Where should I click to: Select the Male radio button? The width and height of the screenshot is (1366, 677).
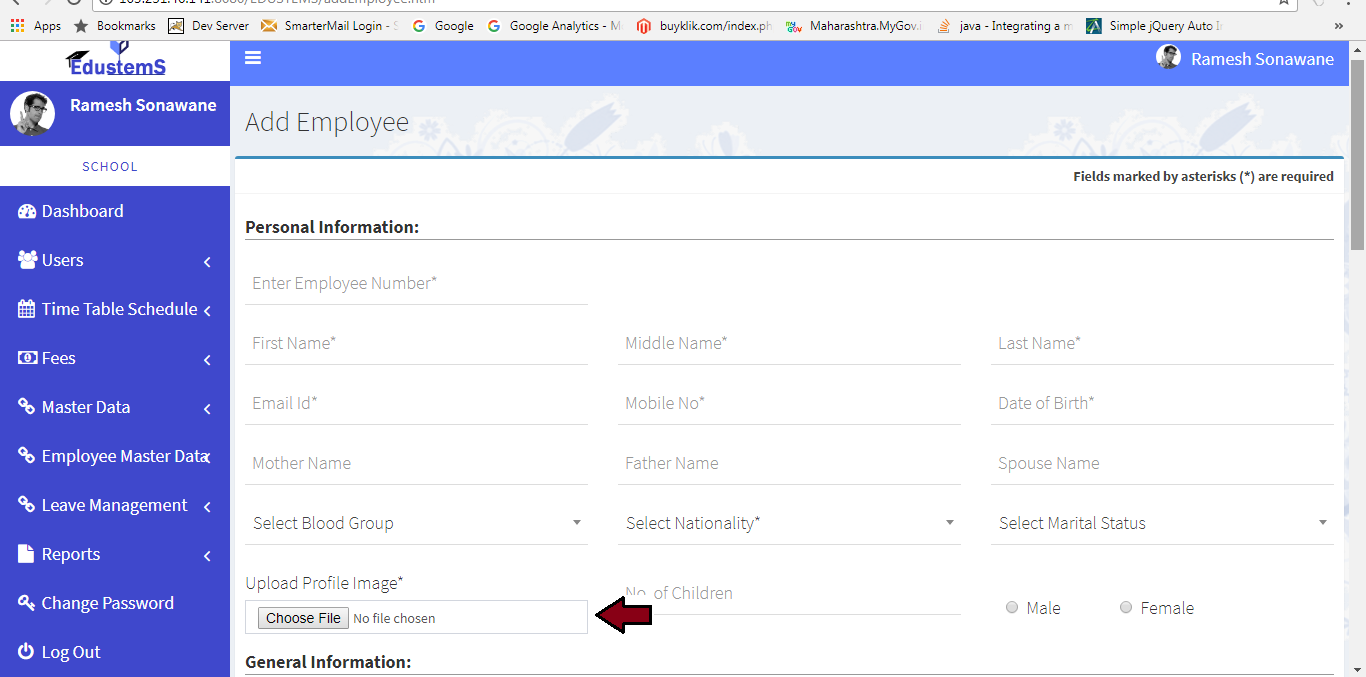pyautogui.click(x=1012, y=607)
